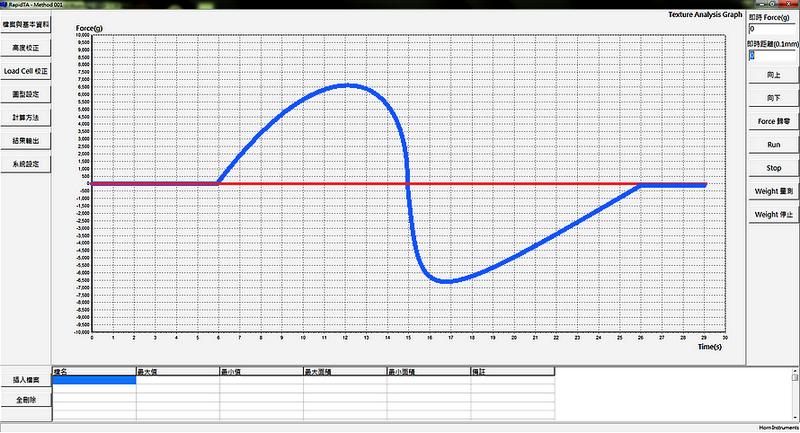Click the 最大值 column header
The image size is (800, 433).
(x=177, y=370)
